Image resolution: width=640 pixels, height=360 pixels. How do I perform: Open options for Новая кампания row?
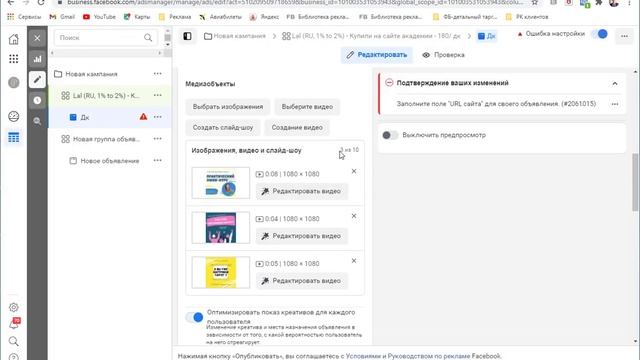click(158, 74)
